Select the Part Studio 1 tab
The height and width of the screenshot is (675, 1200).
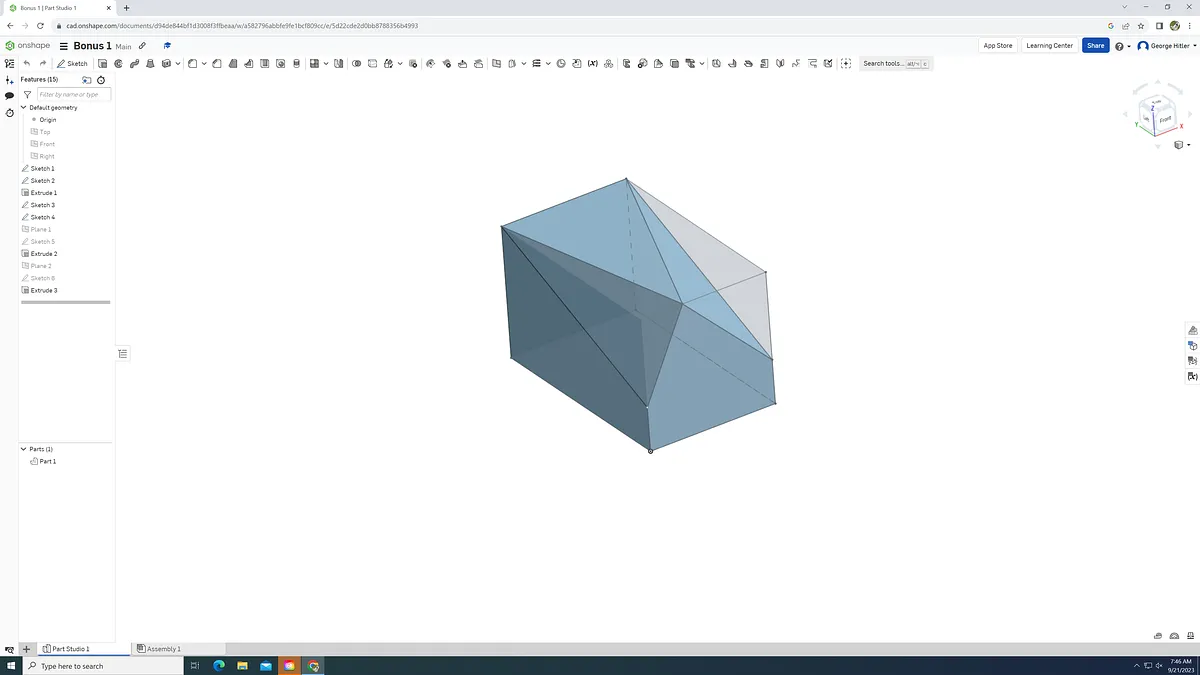pos(70,649)
